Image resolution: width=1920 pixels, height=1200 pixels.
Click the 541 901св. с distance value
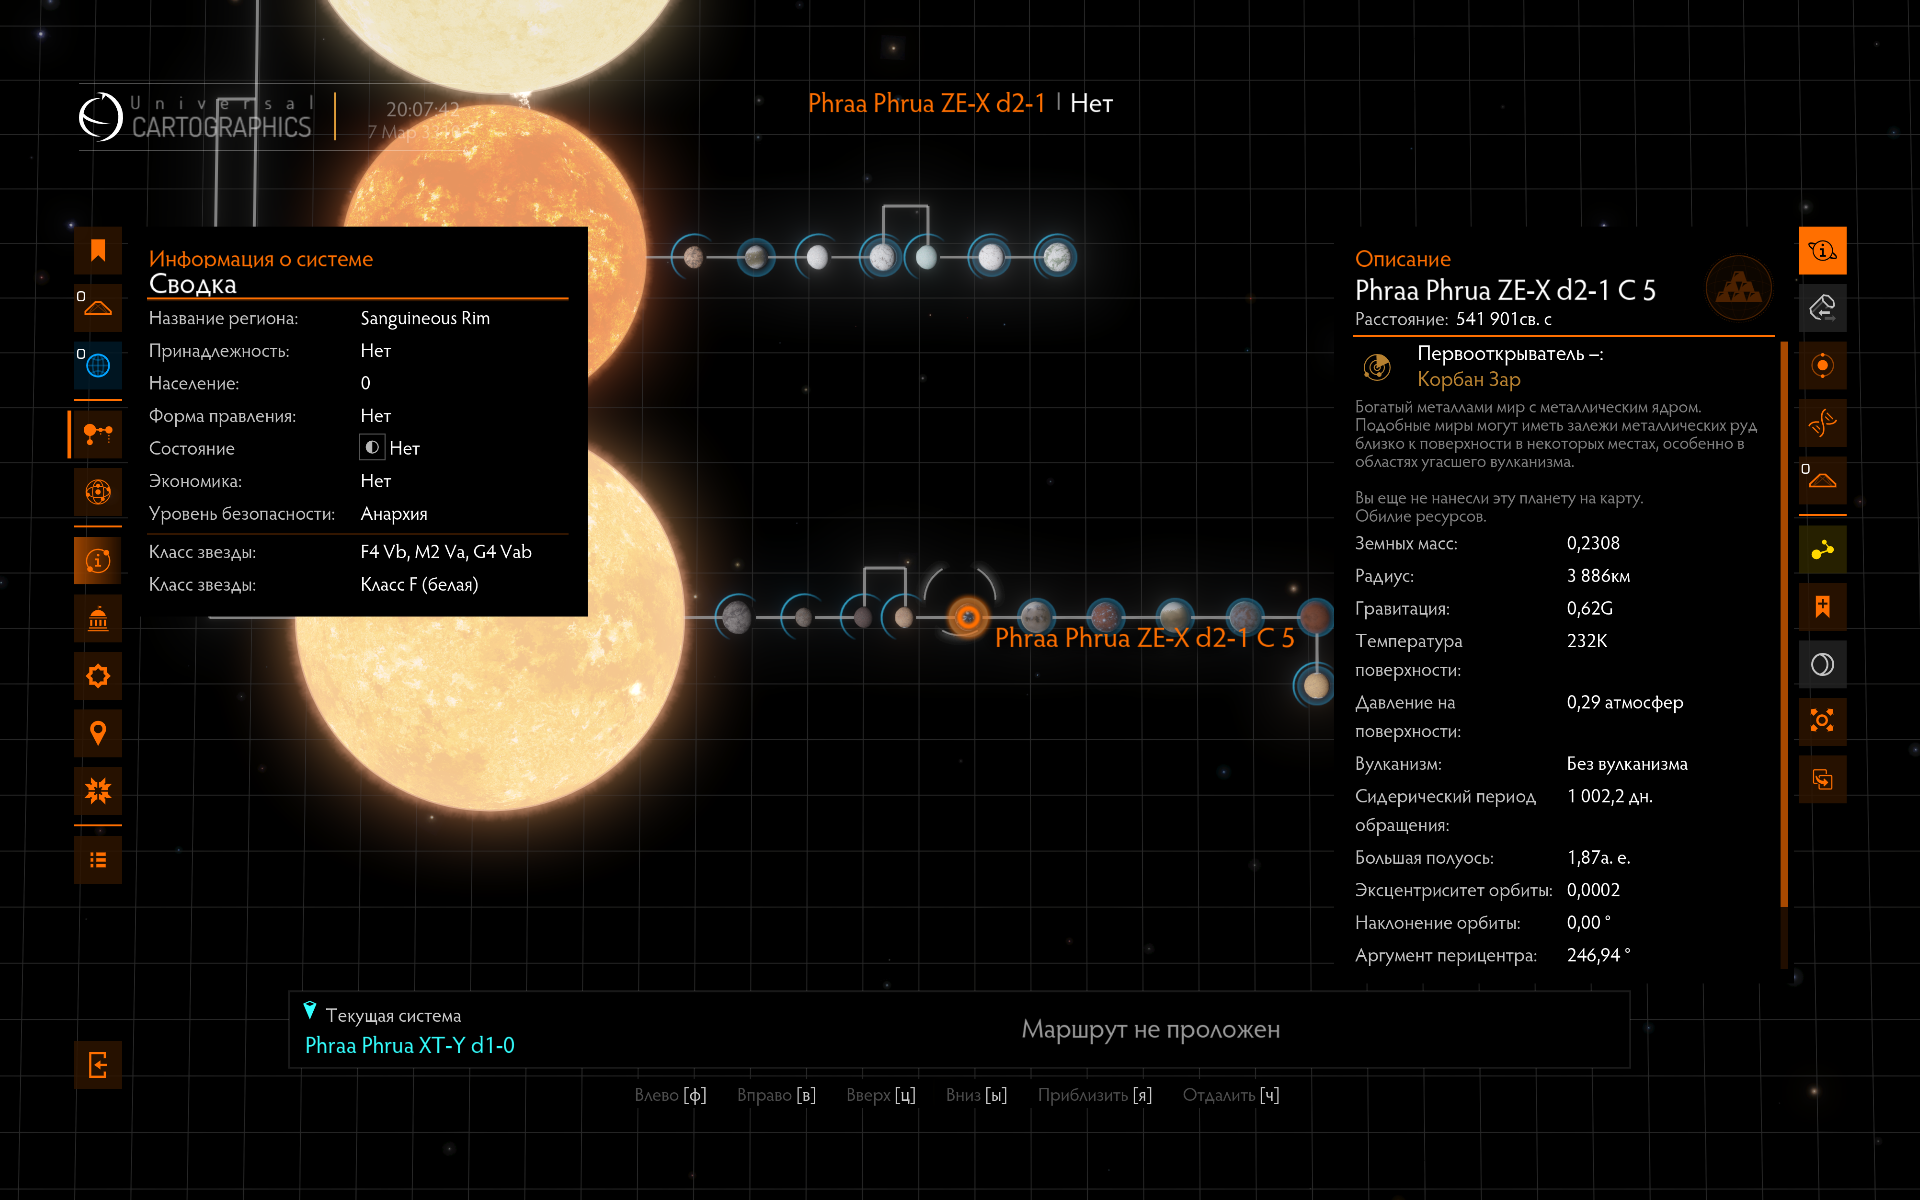click(x=1504, y=319)
